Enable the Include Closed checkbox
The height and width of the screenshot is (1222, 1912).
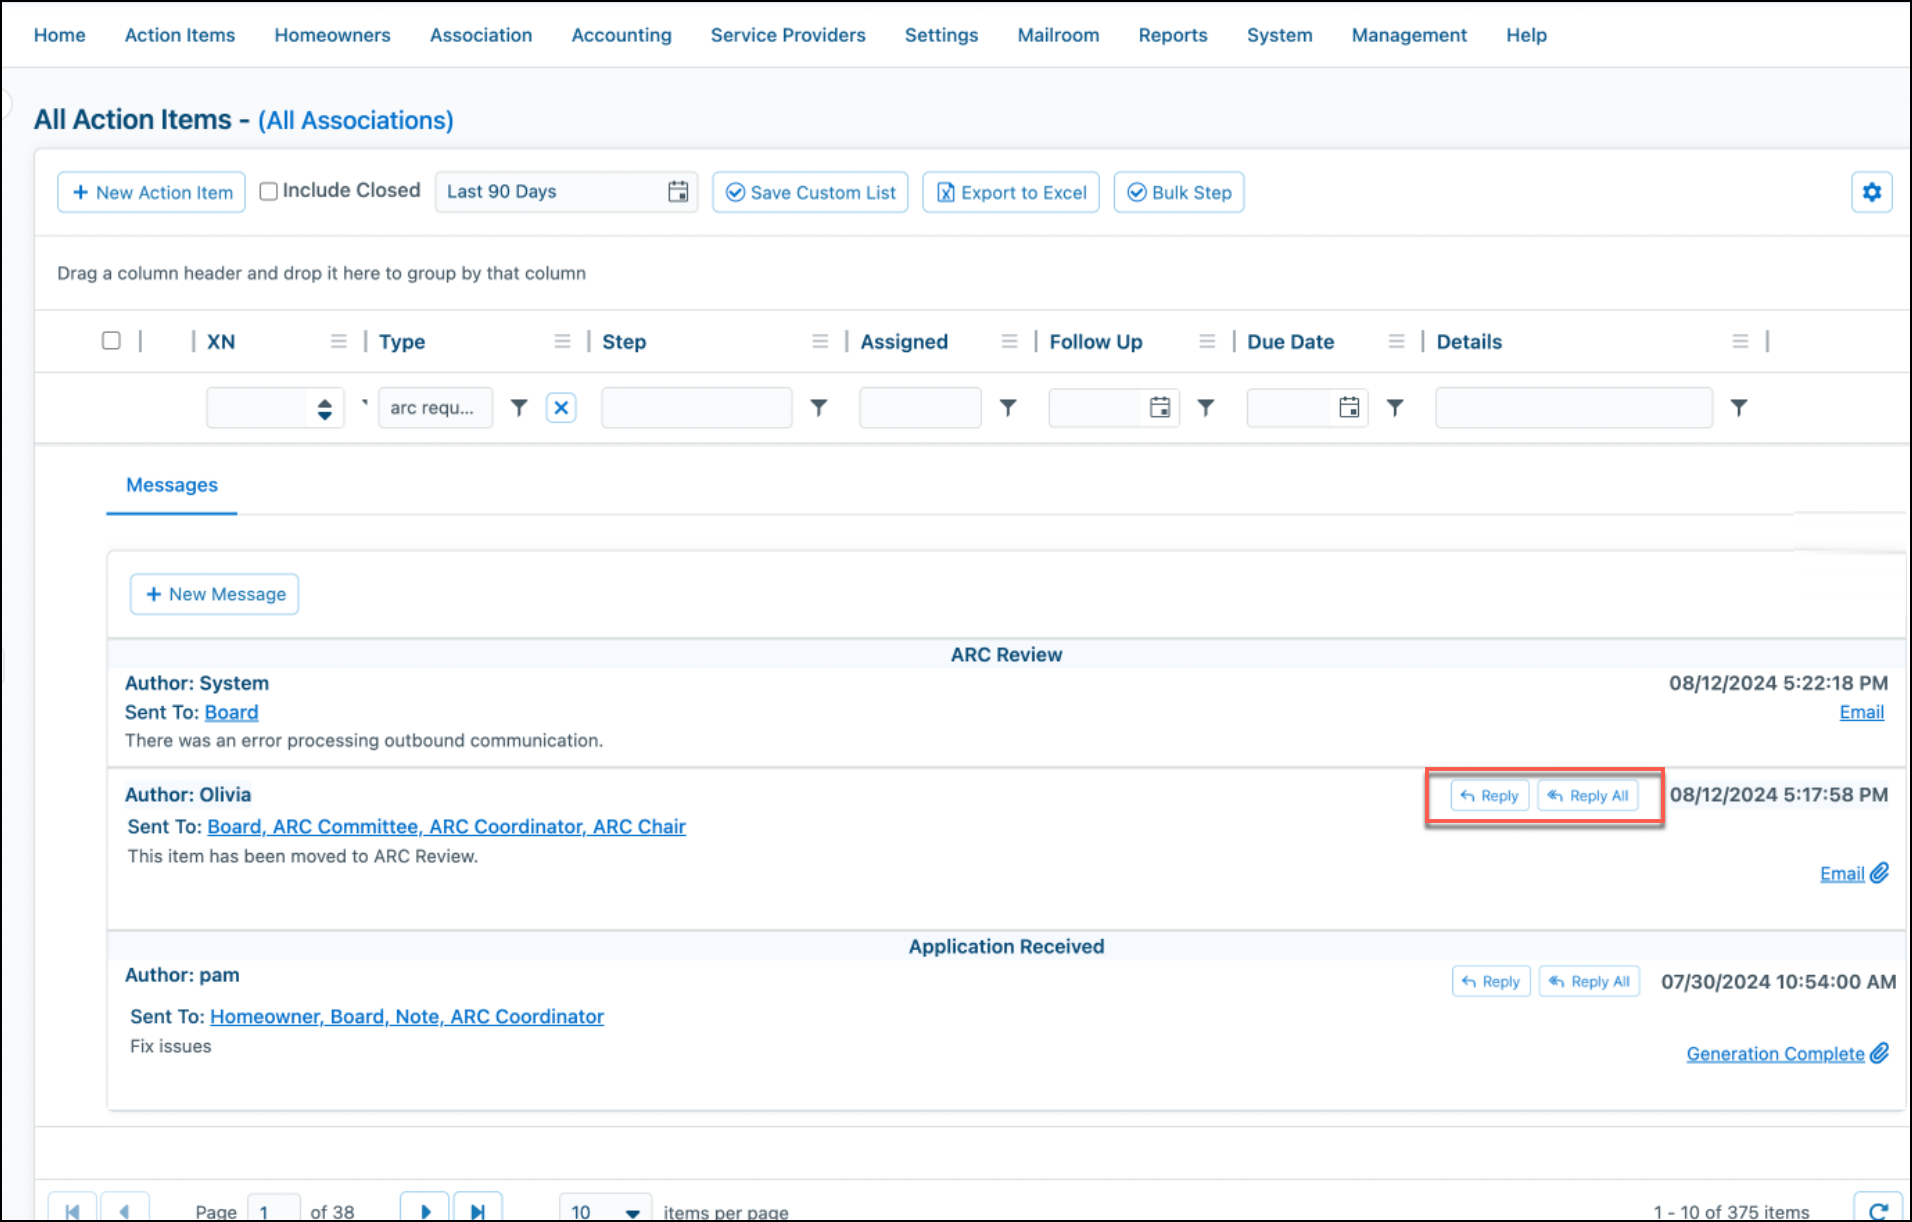tap(268, 190)
